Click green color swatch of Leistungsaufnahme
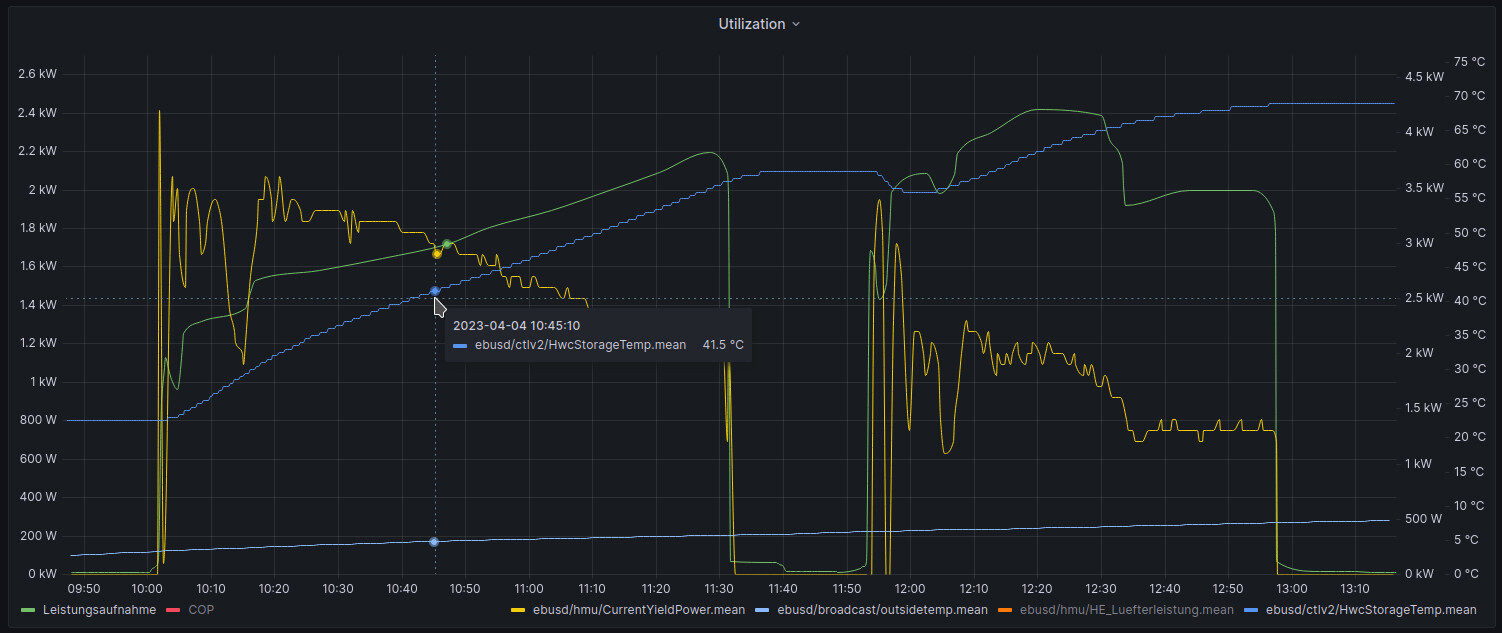 [27, 610]
